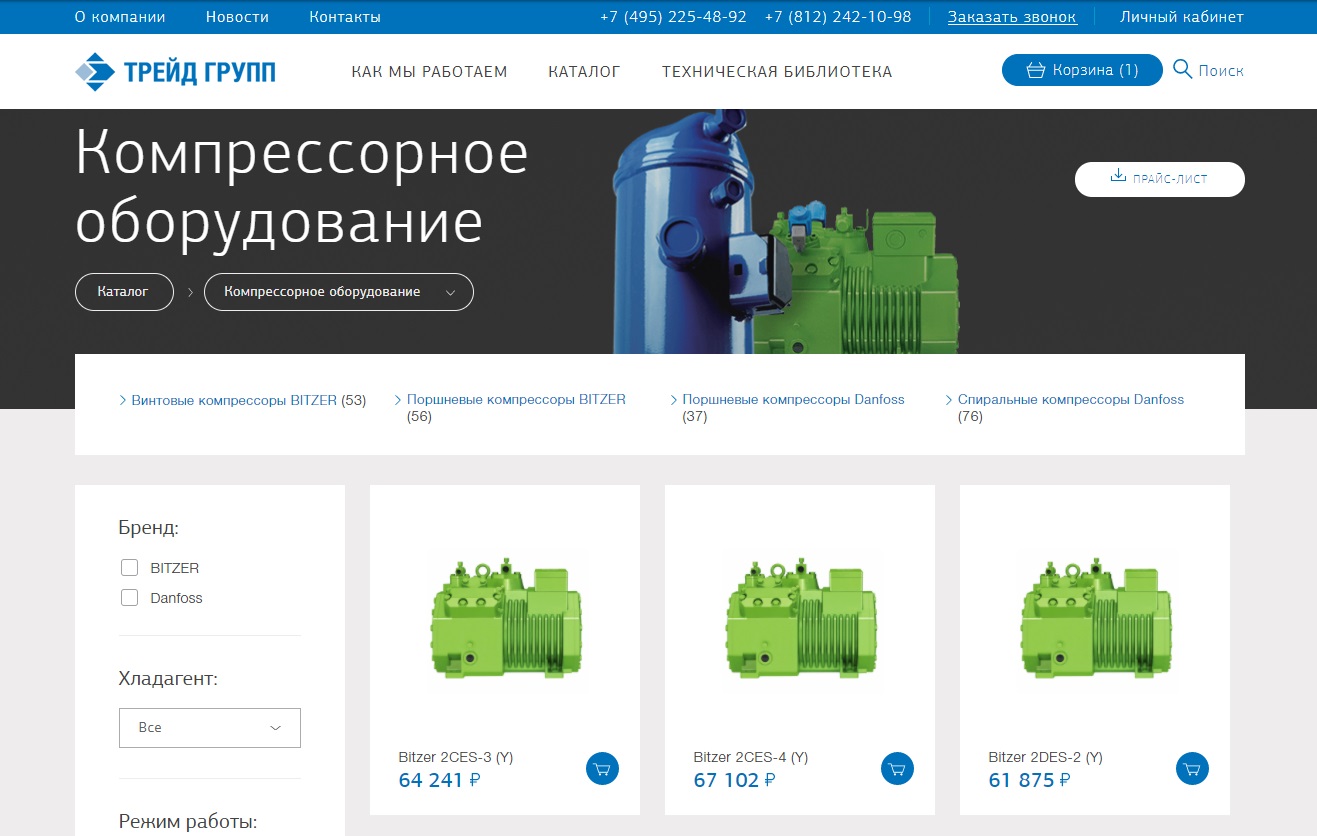This screenshot has width=1317, height=836.
Task: Click the Каталог breadcrumb pill
Action: click(x=123, y=292)
